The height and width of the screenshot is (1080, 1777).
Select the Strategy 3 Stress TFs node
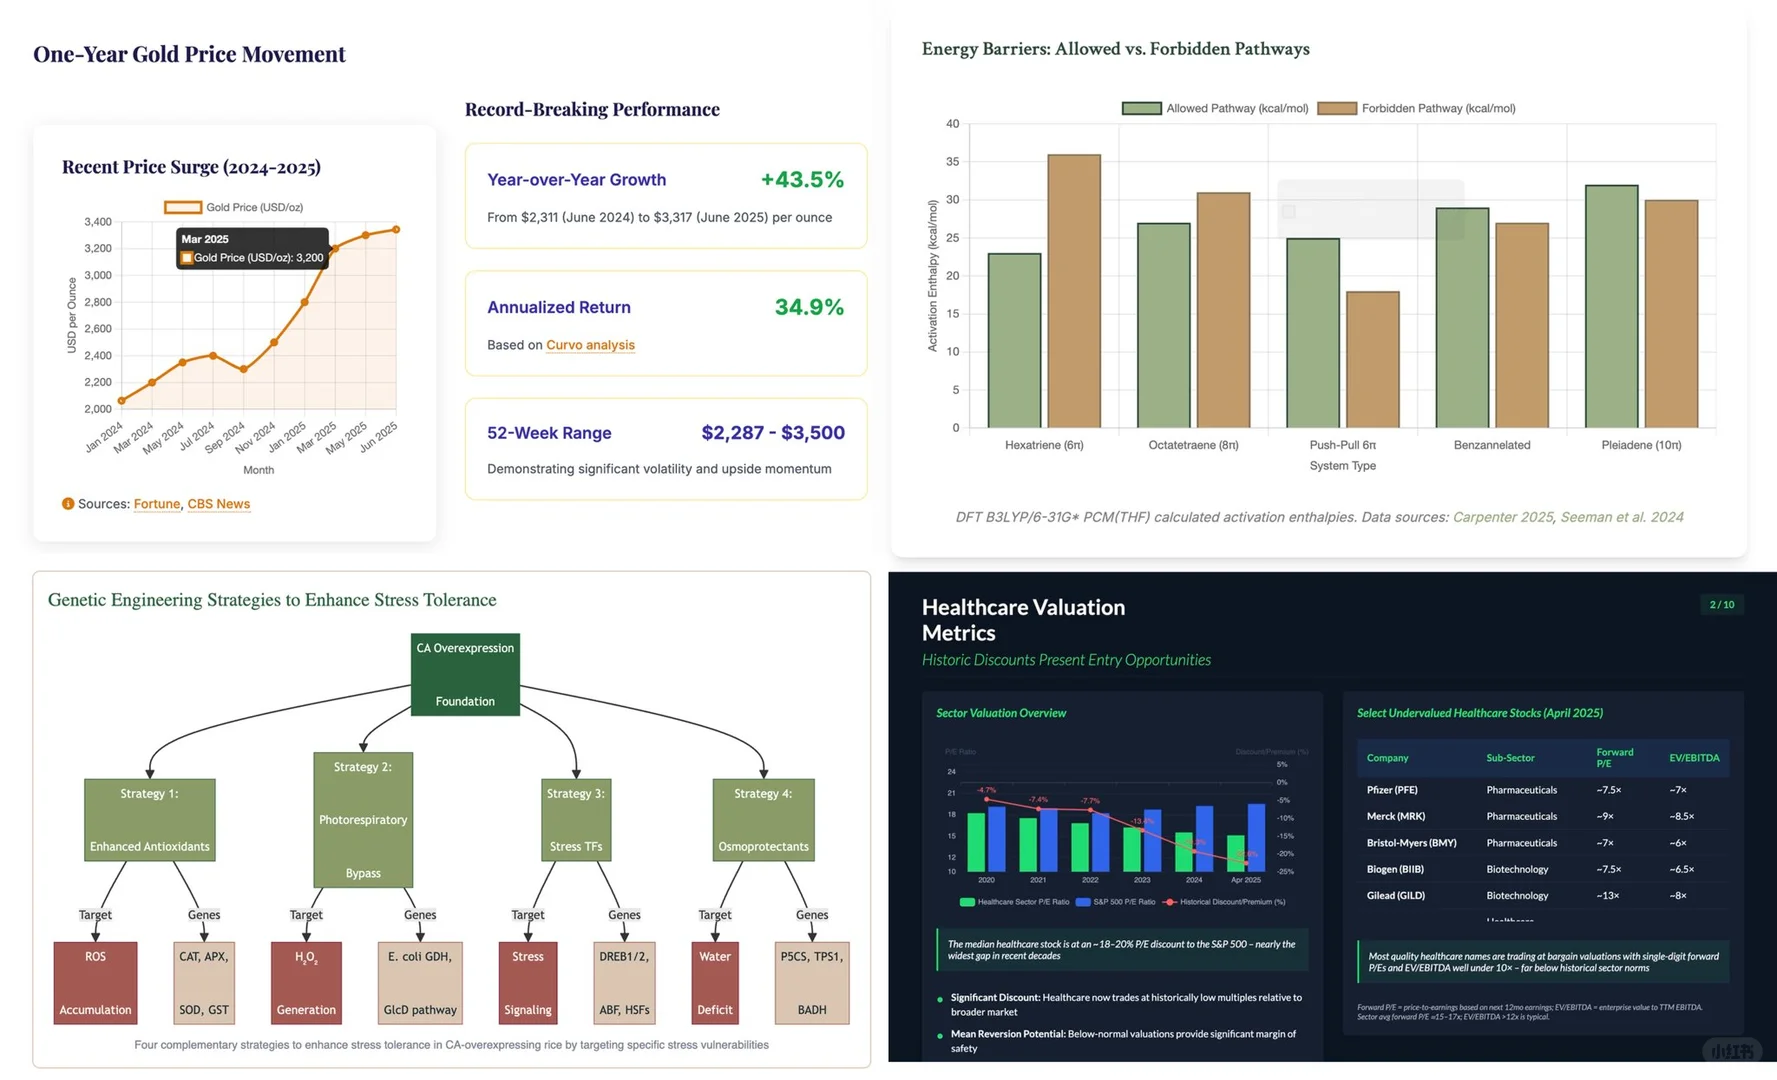point(576,820)
